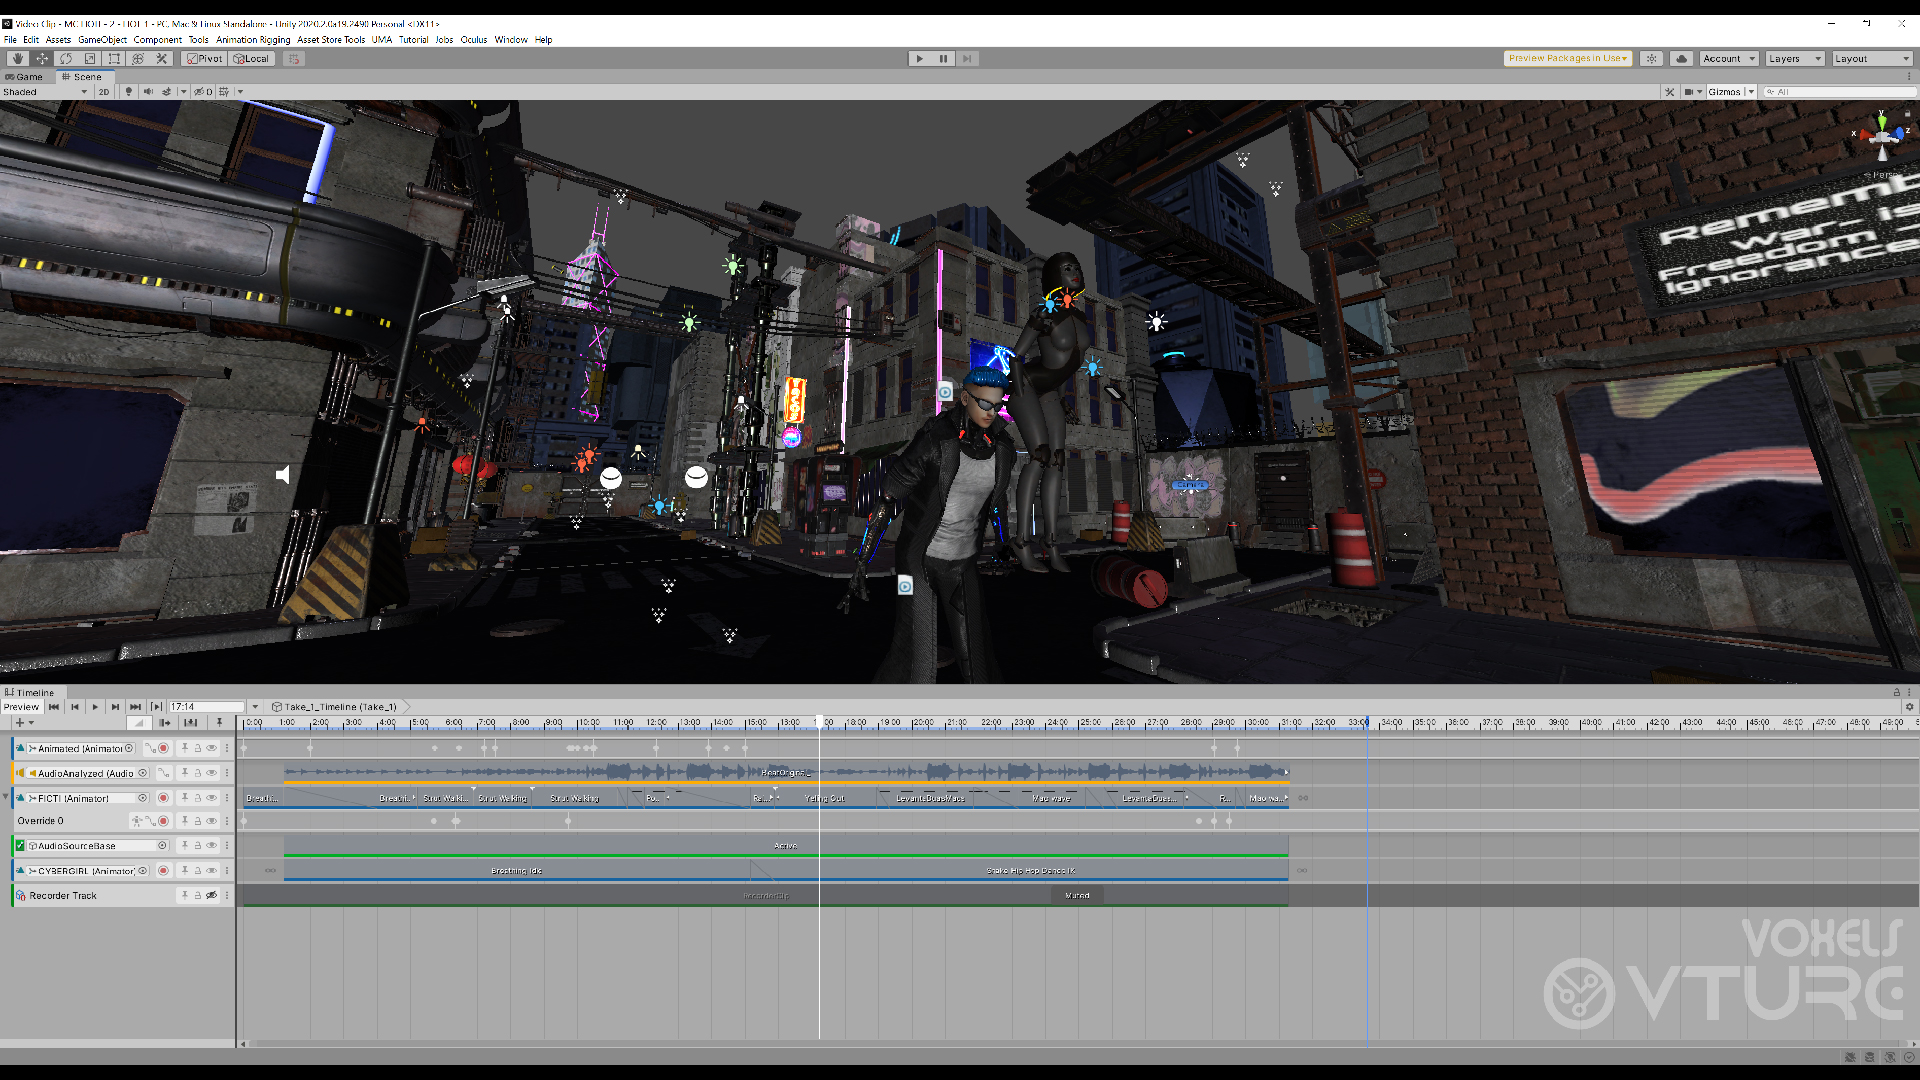
Task: Select the Rotate tool
Action: pyautogui.click(x=66, y=59)
